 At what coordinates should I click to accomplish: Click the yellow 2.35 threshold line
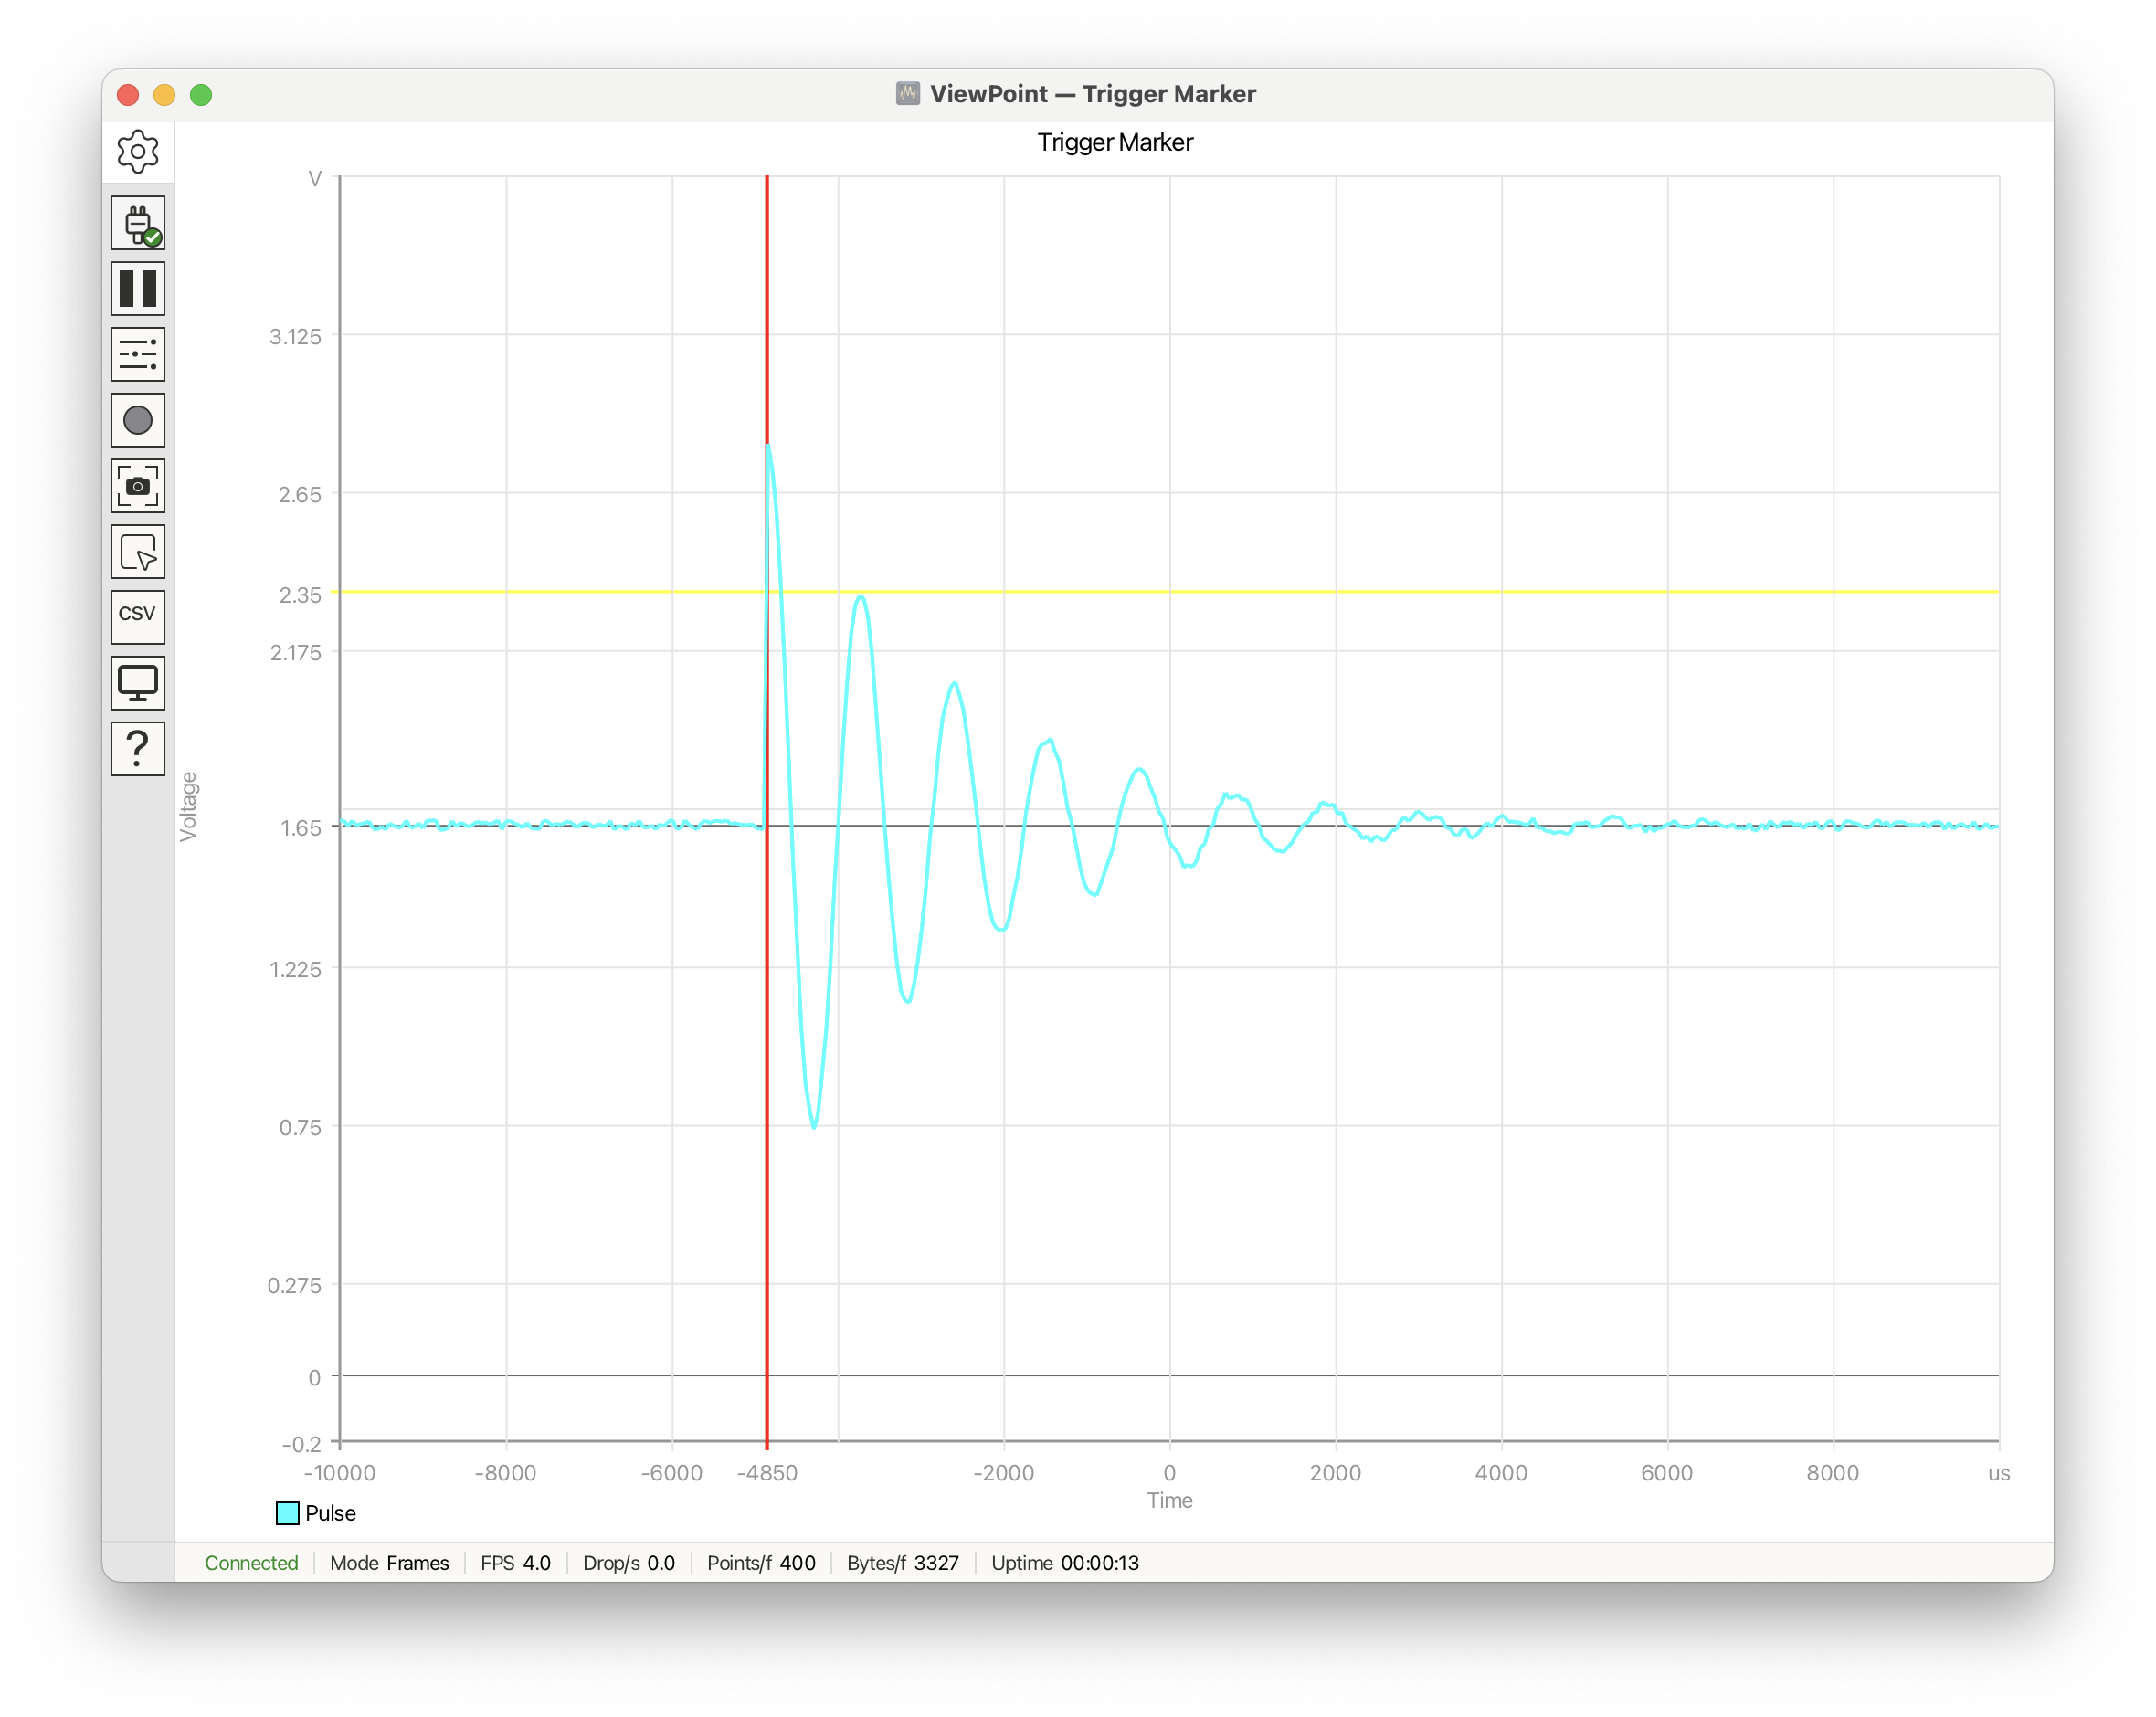click(x=1166, y=592)
